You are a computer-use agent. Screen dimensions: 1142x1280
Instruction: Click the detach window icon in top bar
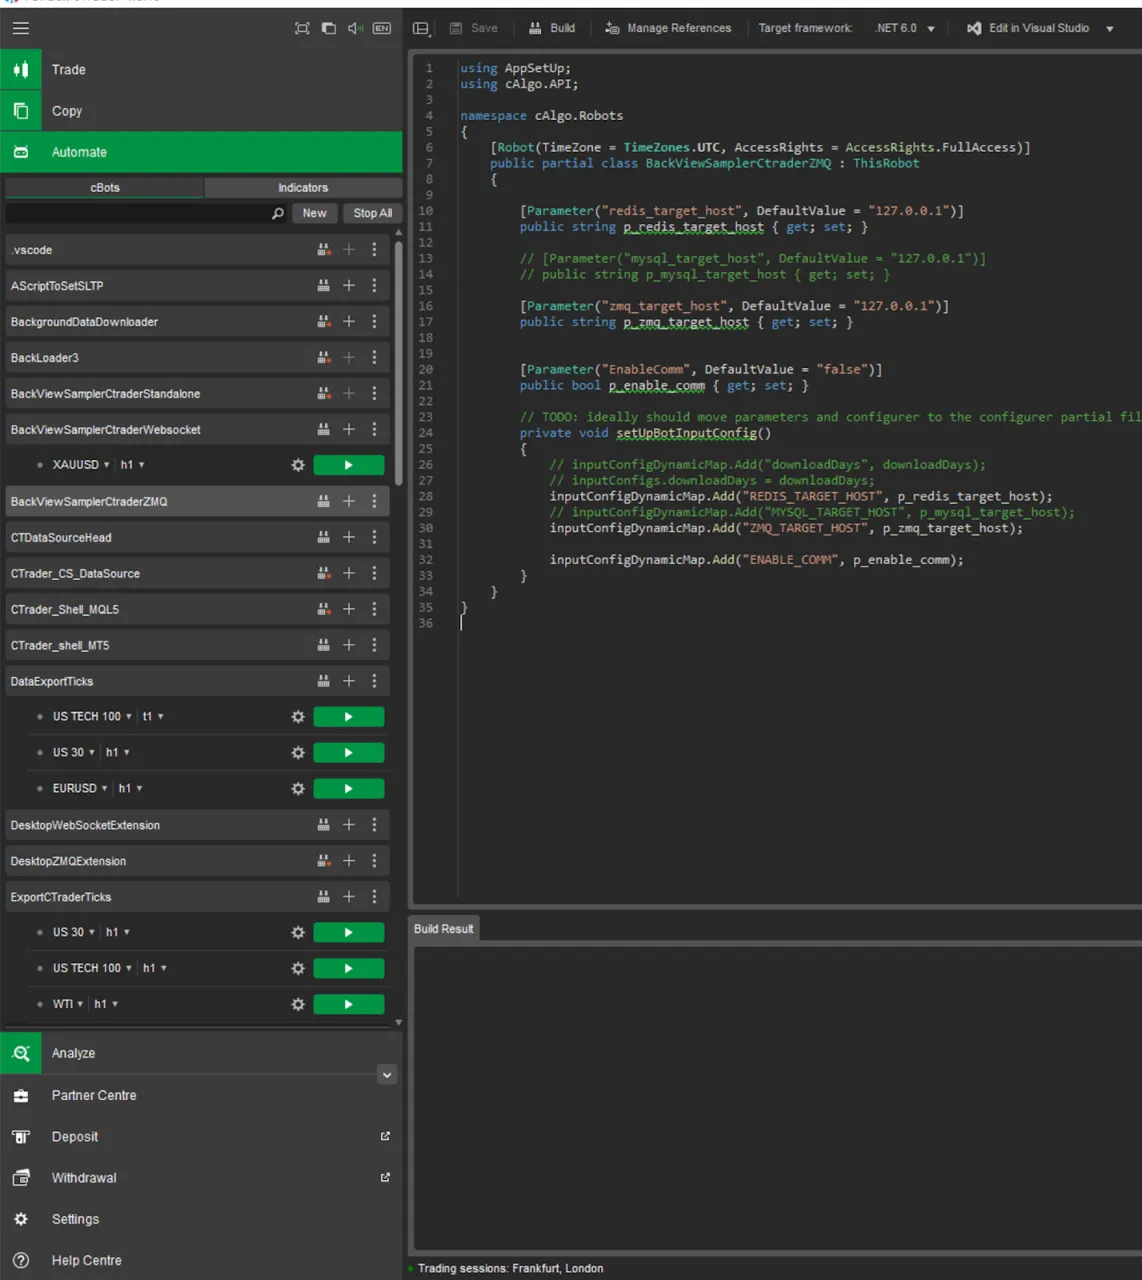[328, 28]
